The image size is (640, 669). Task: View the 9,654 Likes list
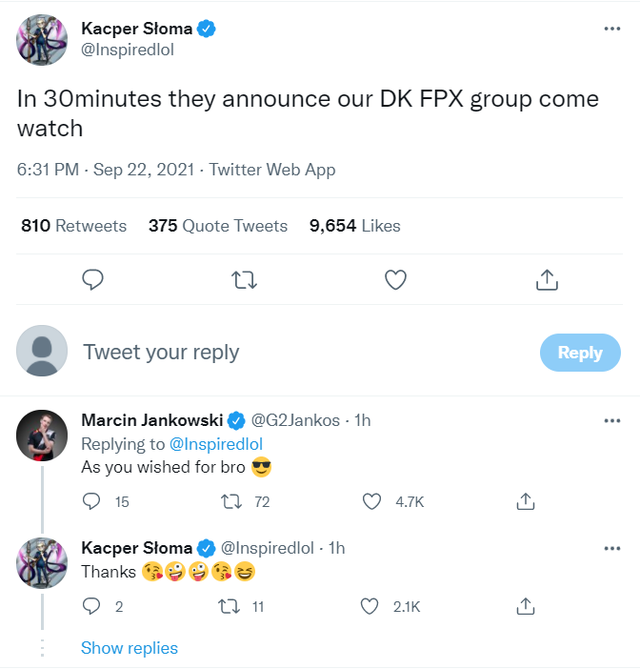tap(355, 226)
